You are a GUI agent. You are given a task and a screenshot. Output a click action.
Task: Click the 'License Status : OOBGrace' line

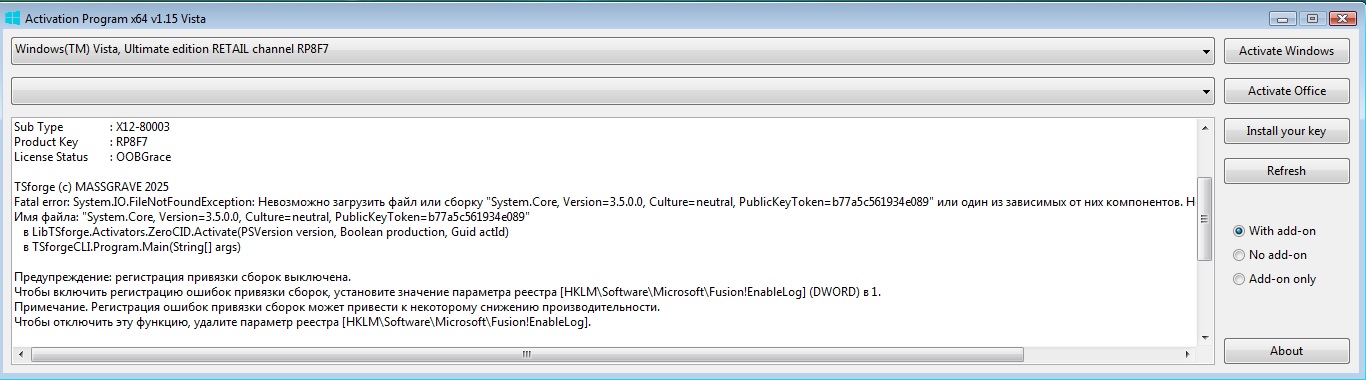click(93, 157)
